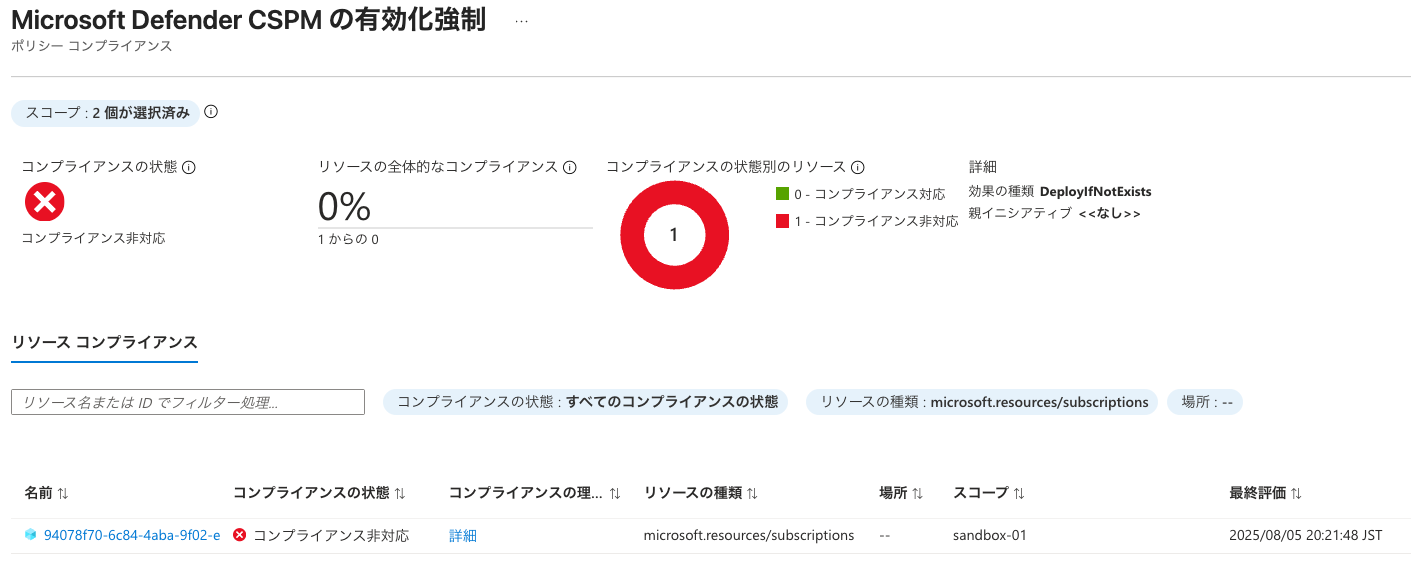The image size is (1411, 573).
Task: Sort by 名前 column arrows
Action: [63, 493]
